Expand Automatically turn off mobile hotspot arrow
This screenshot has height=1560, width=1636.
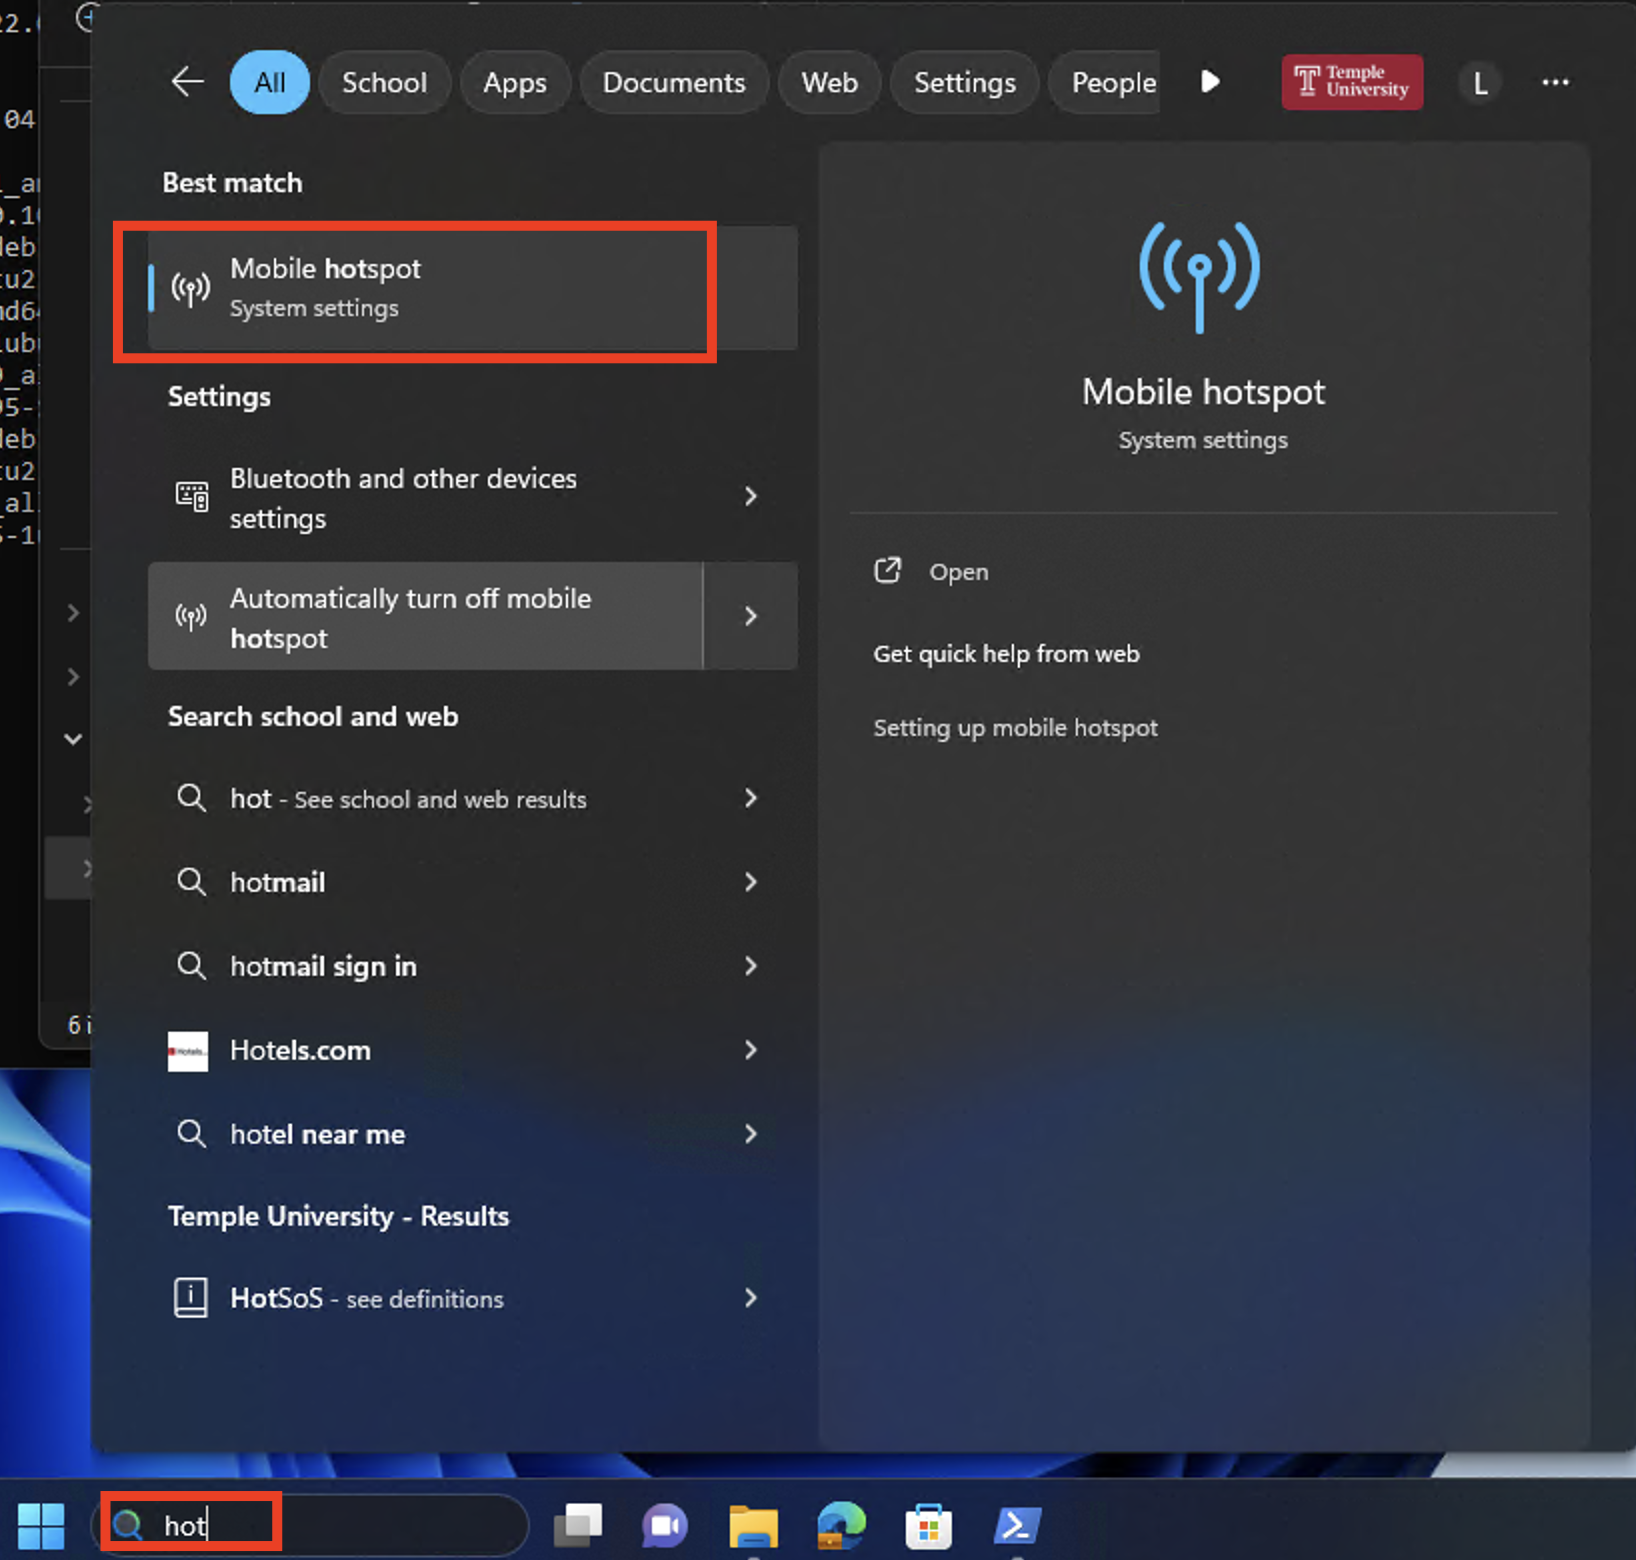click(750, 616)
